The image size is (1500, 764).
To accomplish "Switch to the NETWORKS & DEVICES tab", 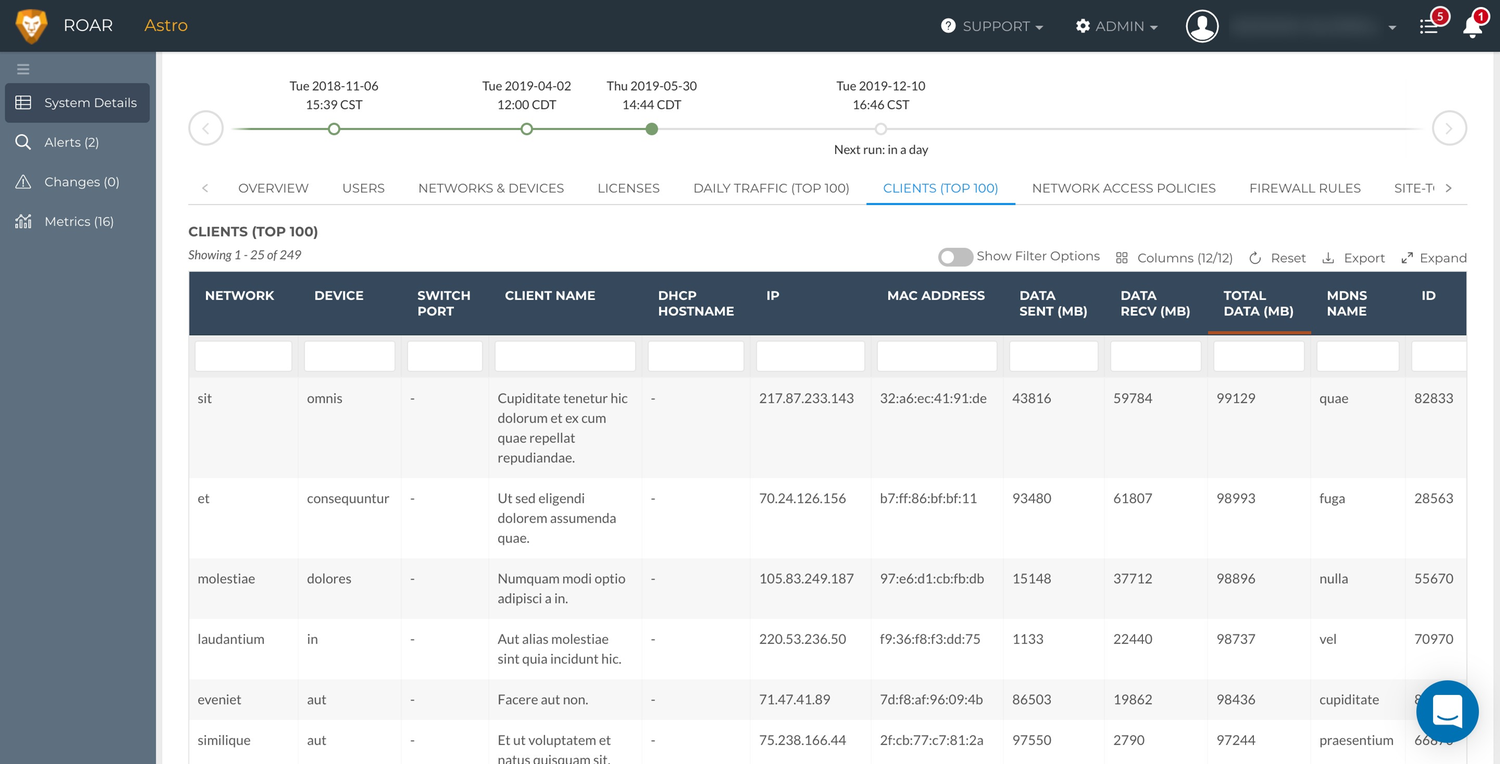I will (491, 188).
